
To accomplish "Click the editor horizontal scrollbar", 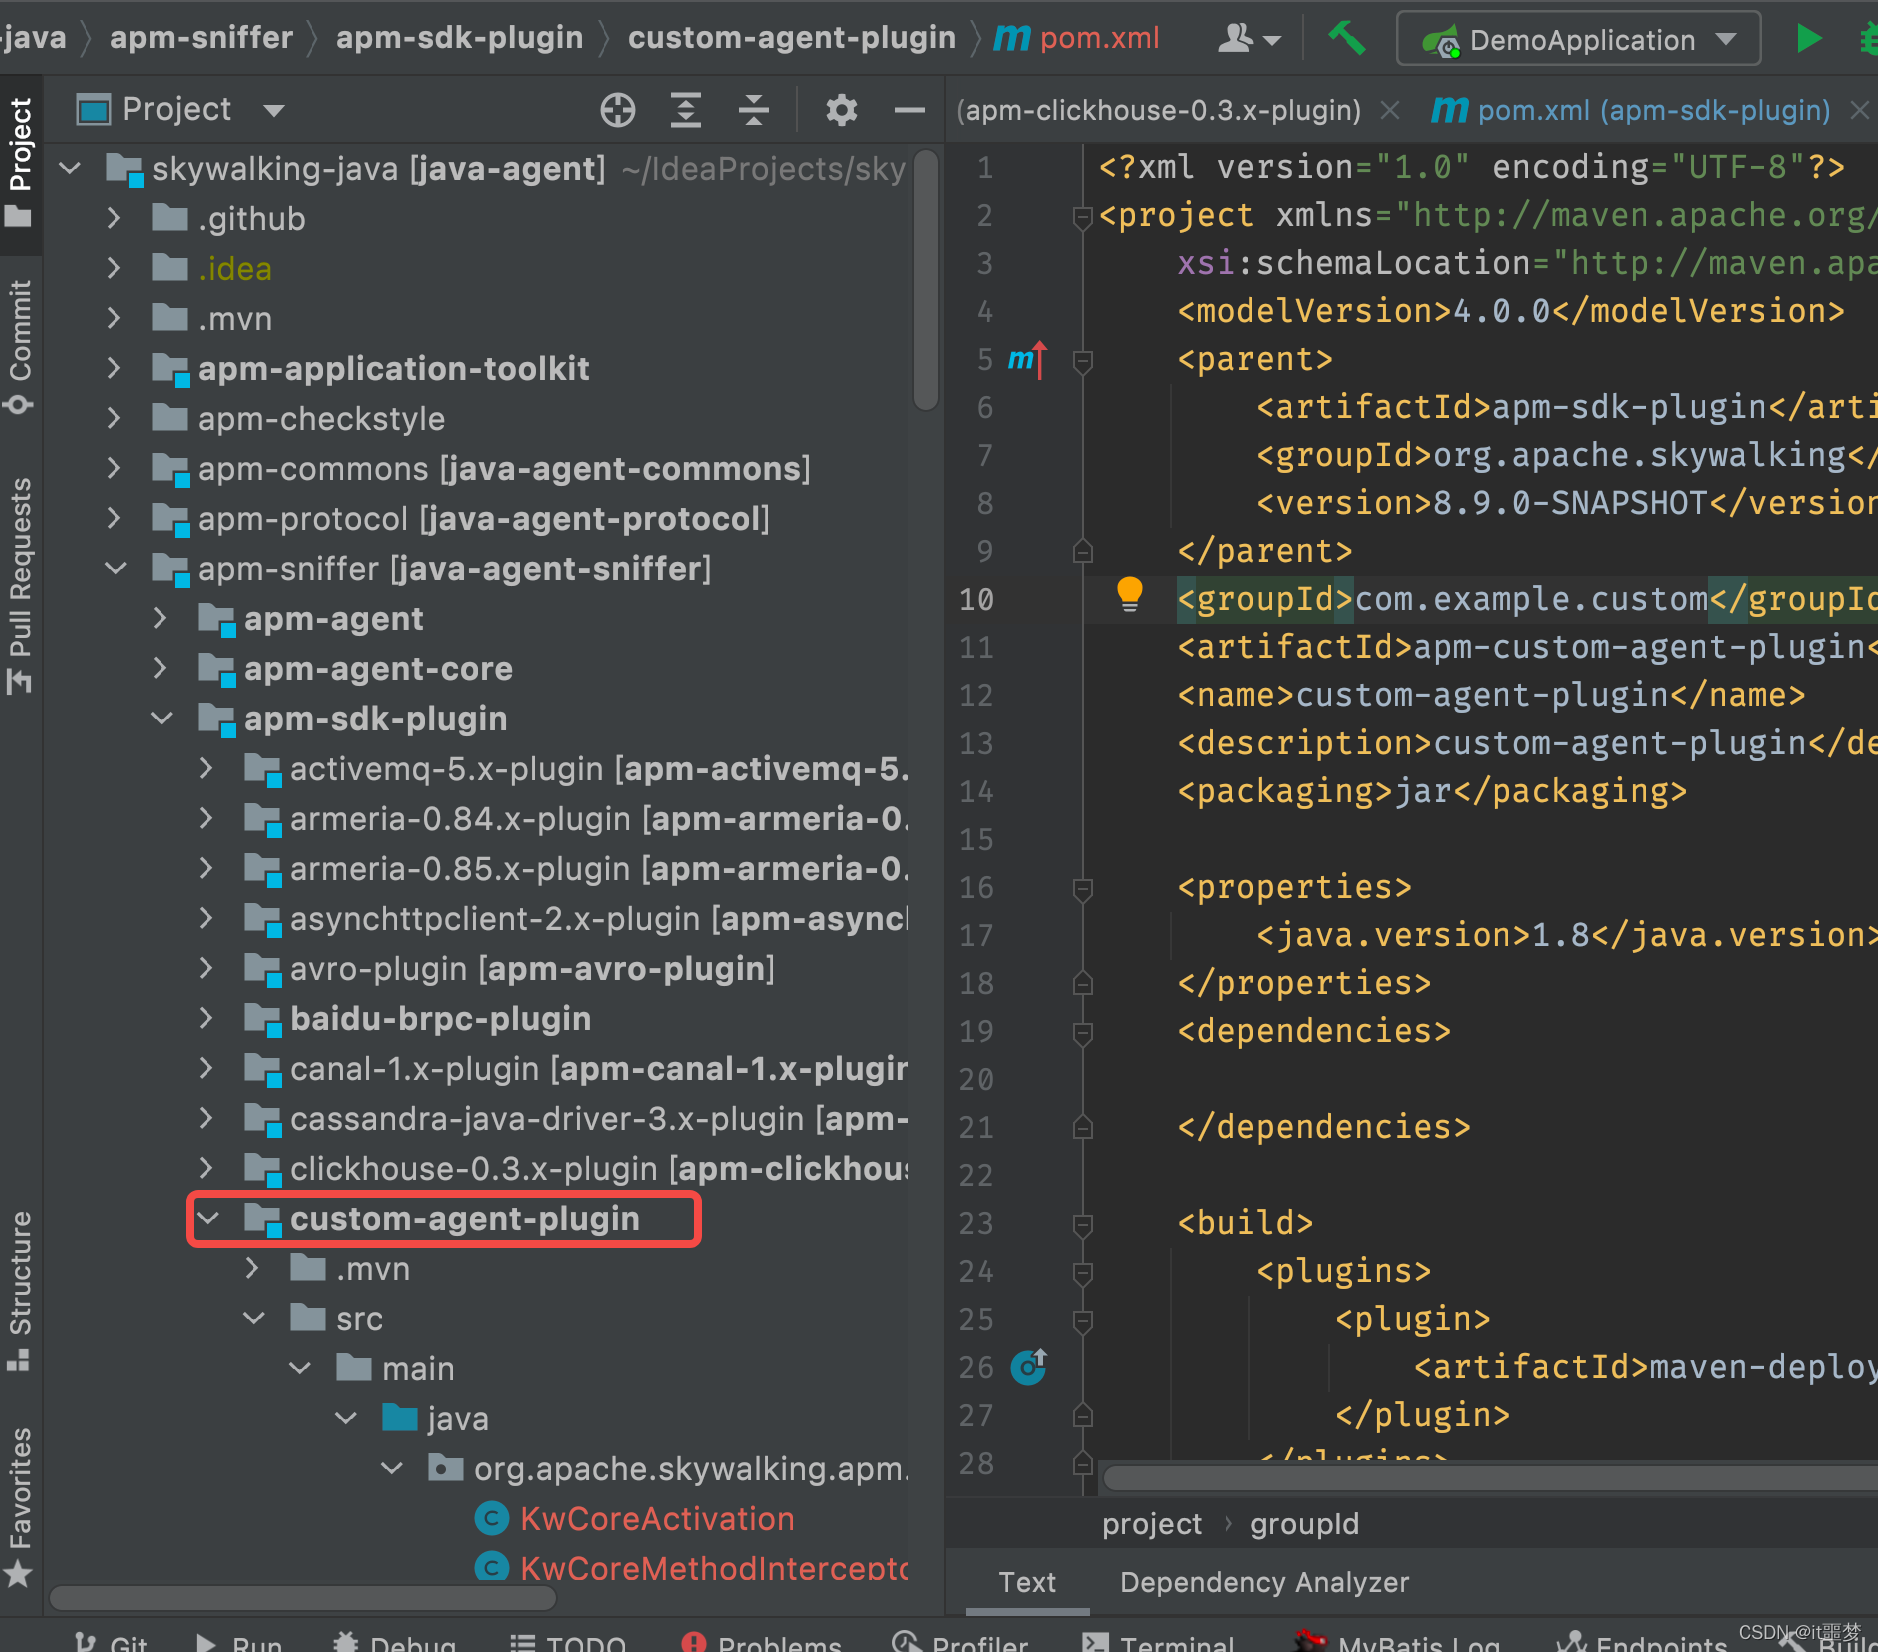I will click(1490, 1477).
